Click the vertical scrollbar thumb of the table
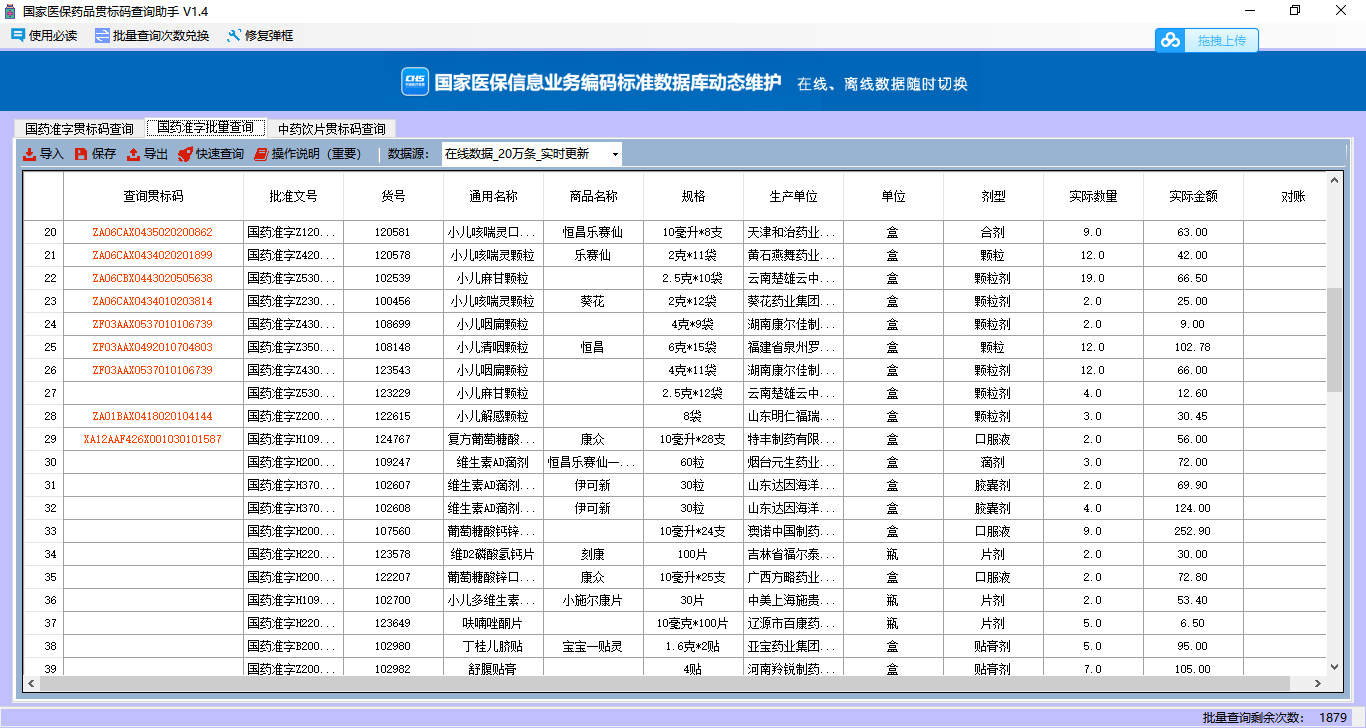Screen dimensions: 1366x728 (x=1334, y=340)
